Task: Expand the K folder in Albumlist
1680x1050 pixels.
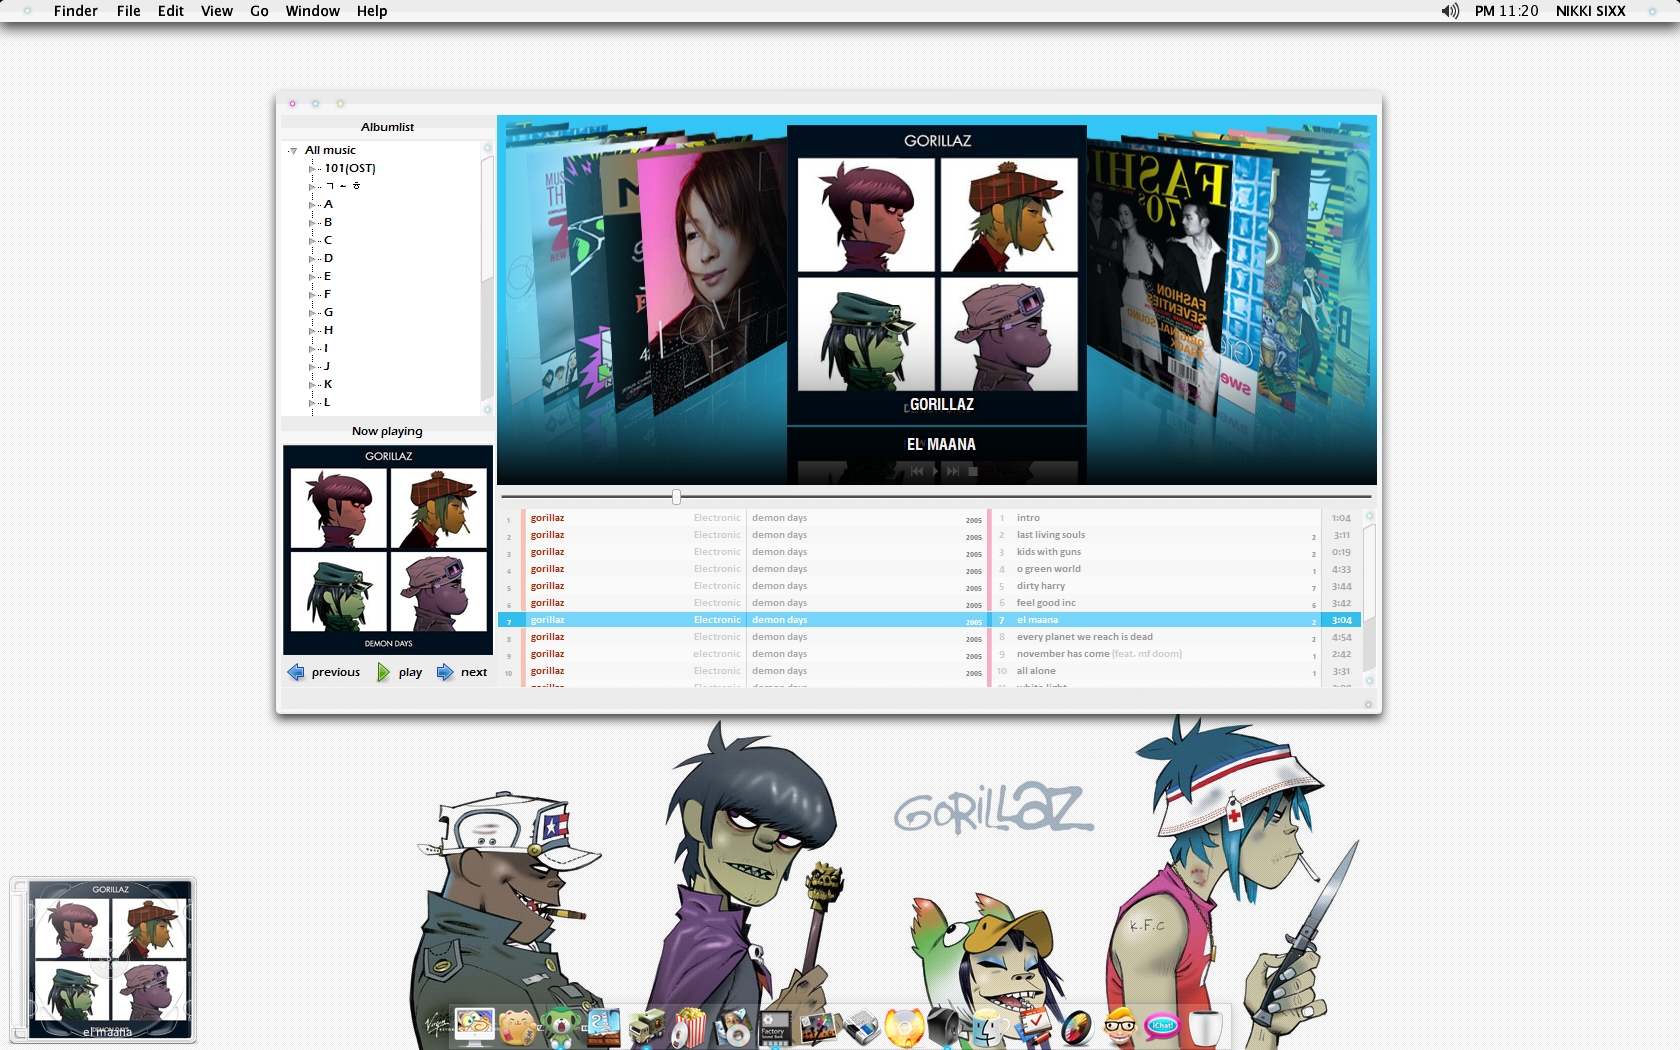Action: point(312,385)
